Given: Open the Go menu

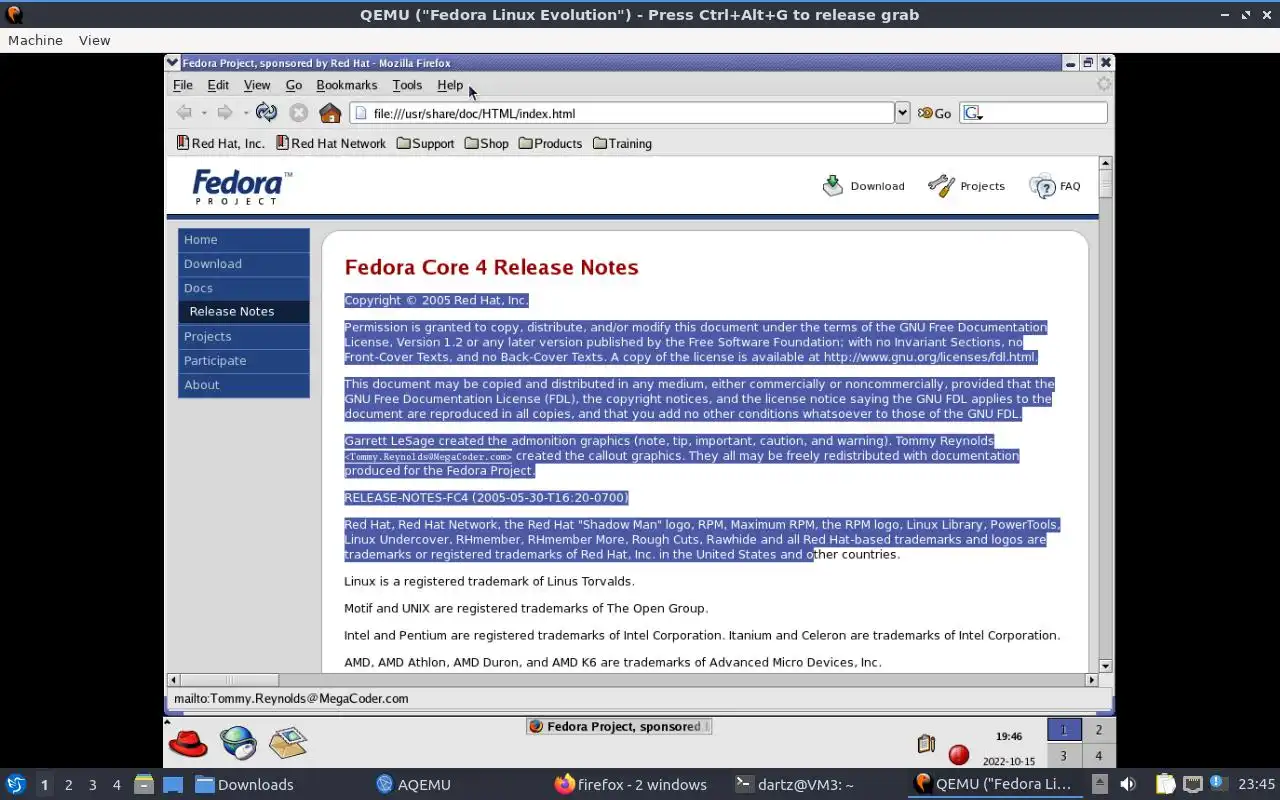Looking at the screenshot, I should (x=294, y=85).
